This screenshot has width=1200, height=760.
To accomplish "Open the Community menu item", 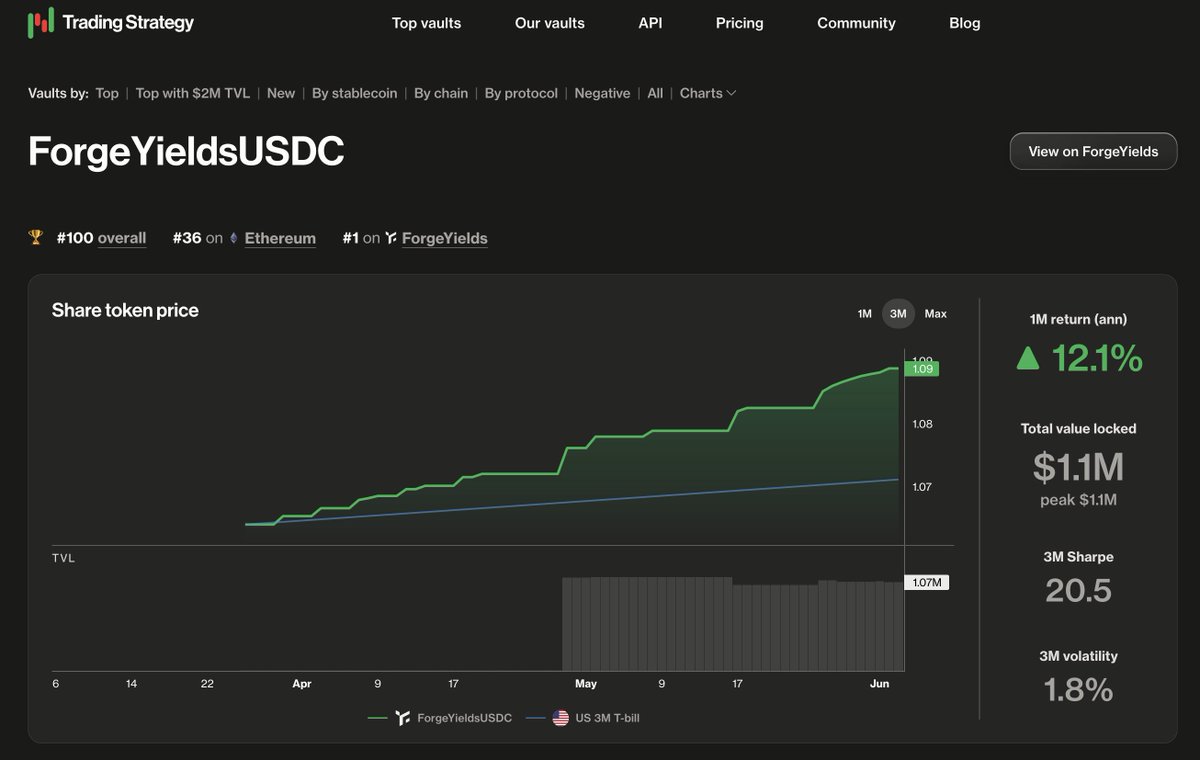I will 857,23.
